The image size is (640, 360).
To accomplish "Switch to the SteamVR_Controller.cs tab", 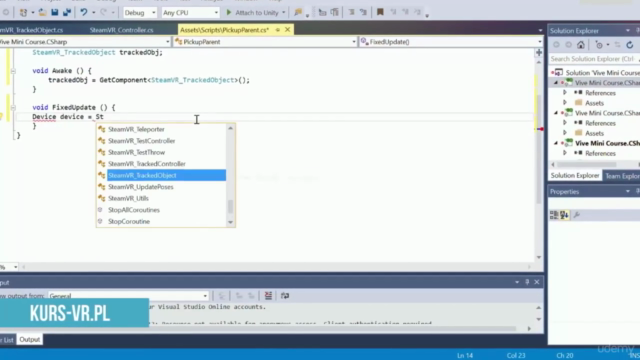I will tap(122, 30).
